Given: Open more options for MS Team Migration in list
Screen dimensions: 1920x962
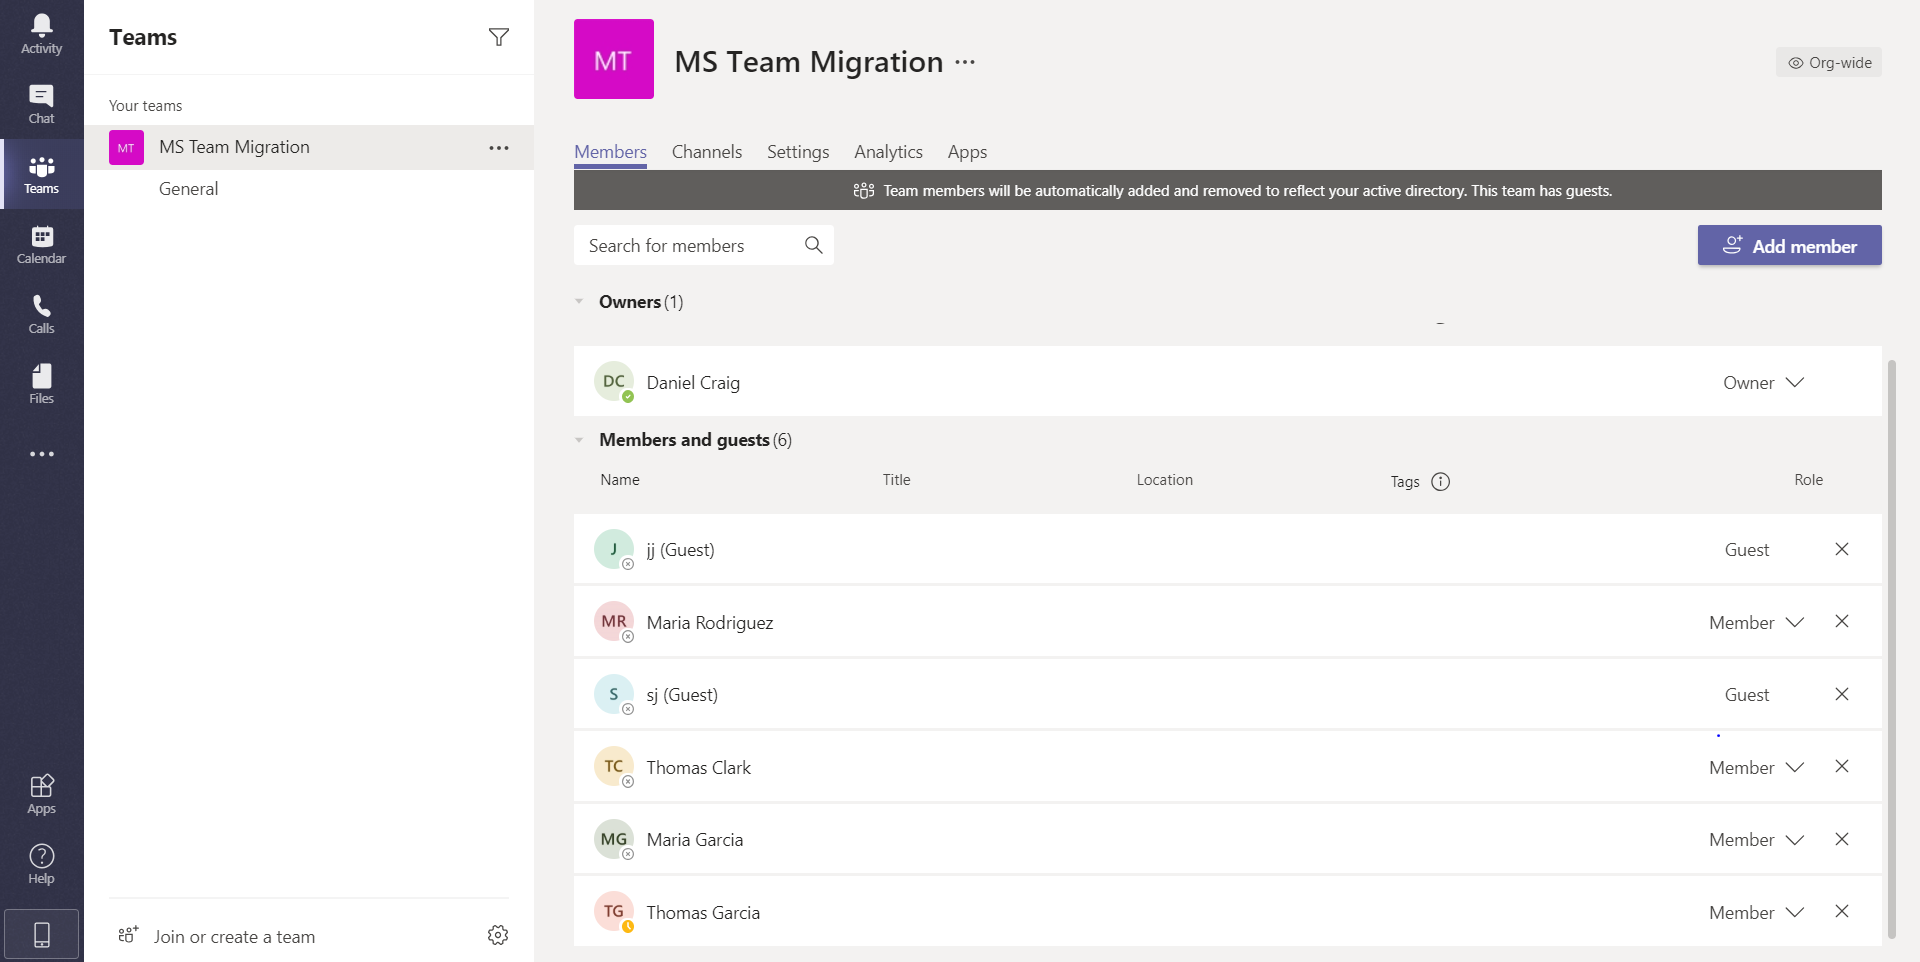Looking at the screenshot, I should [x=498, y=148].
